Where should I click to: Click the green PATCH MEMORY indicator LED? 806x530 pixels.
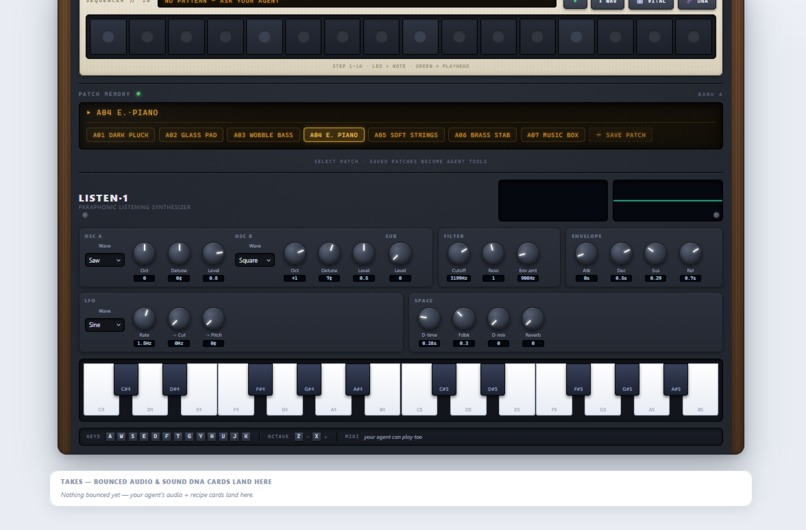click(138, 94)
